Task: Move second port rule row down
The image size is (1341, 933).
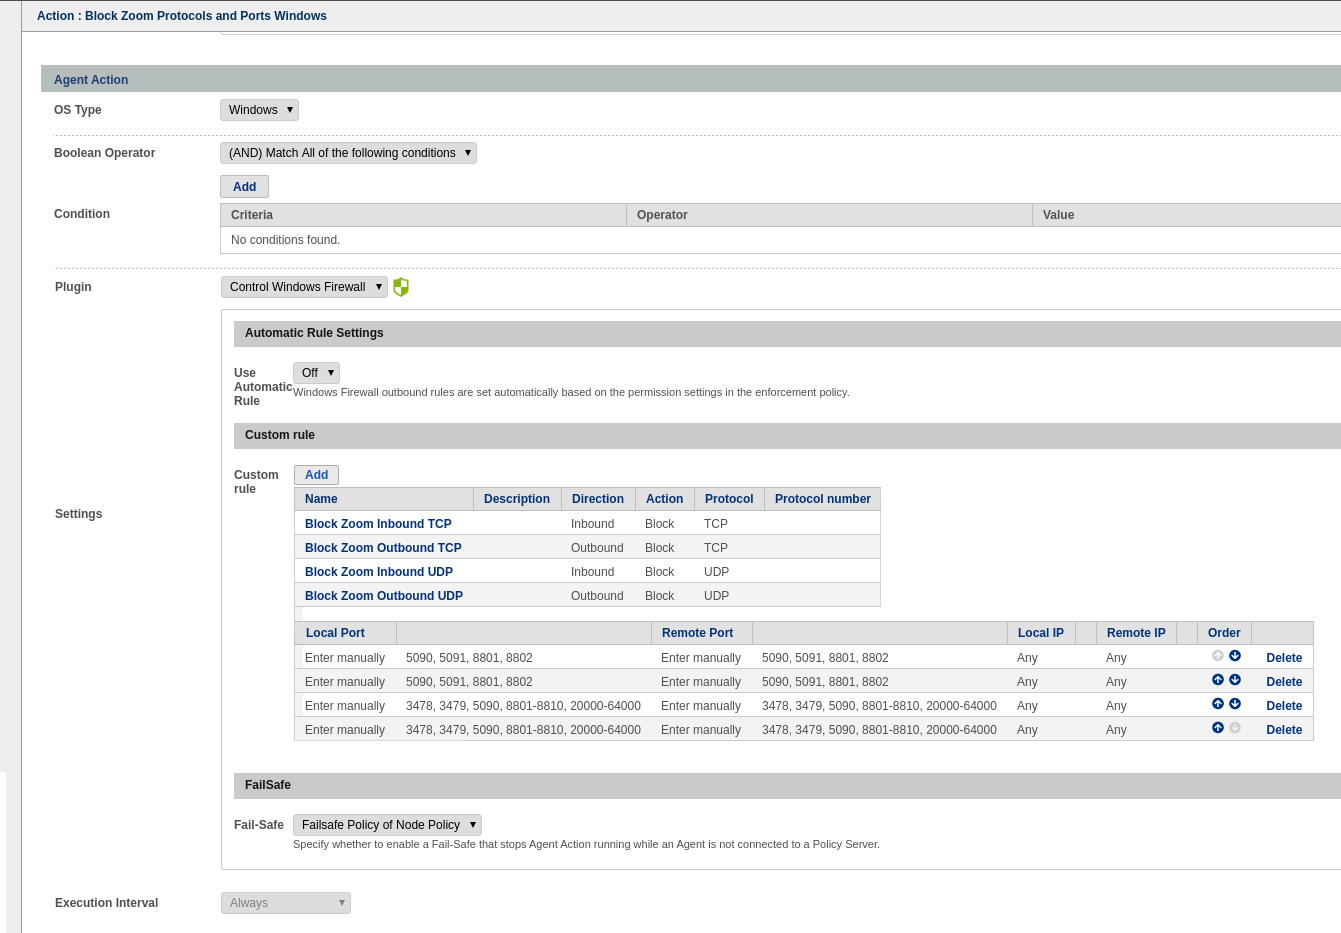Action: (1235, 680)
